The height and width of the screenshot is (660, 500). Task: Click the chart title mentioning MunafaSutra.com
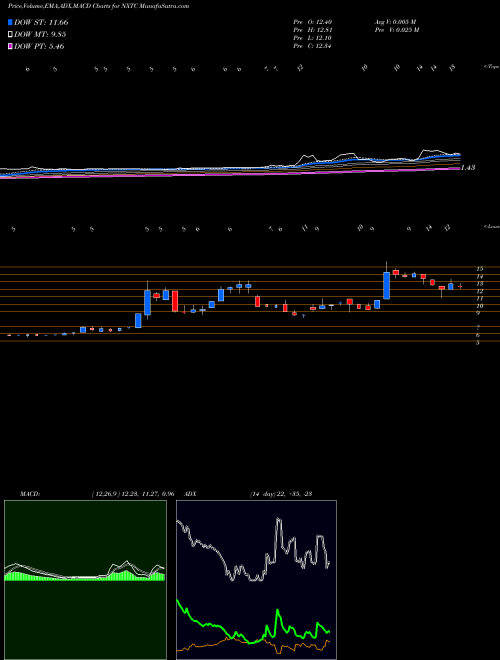[98, 6]
